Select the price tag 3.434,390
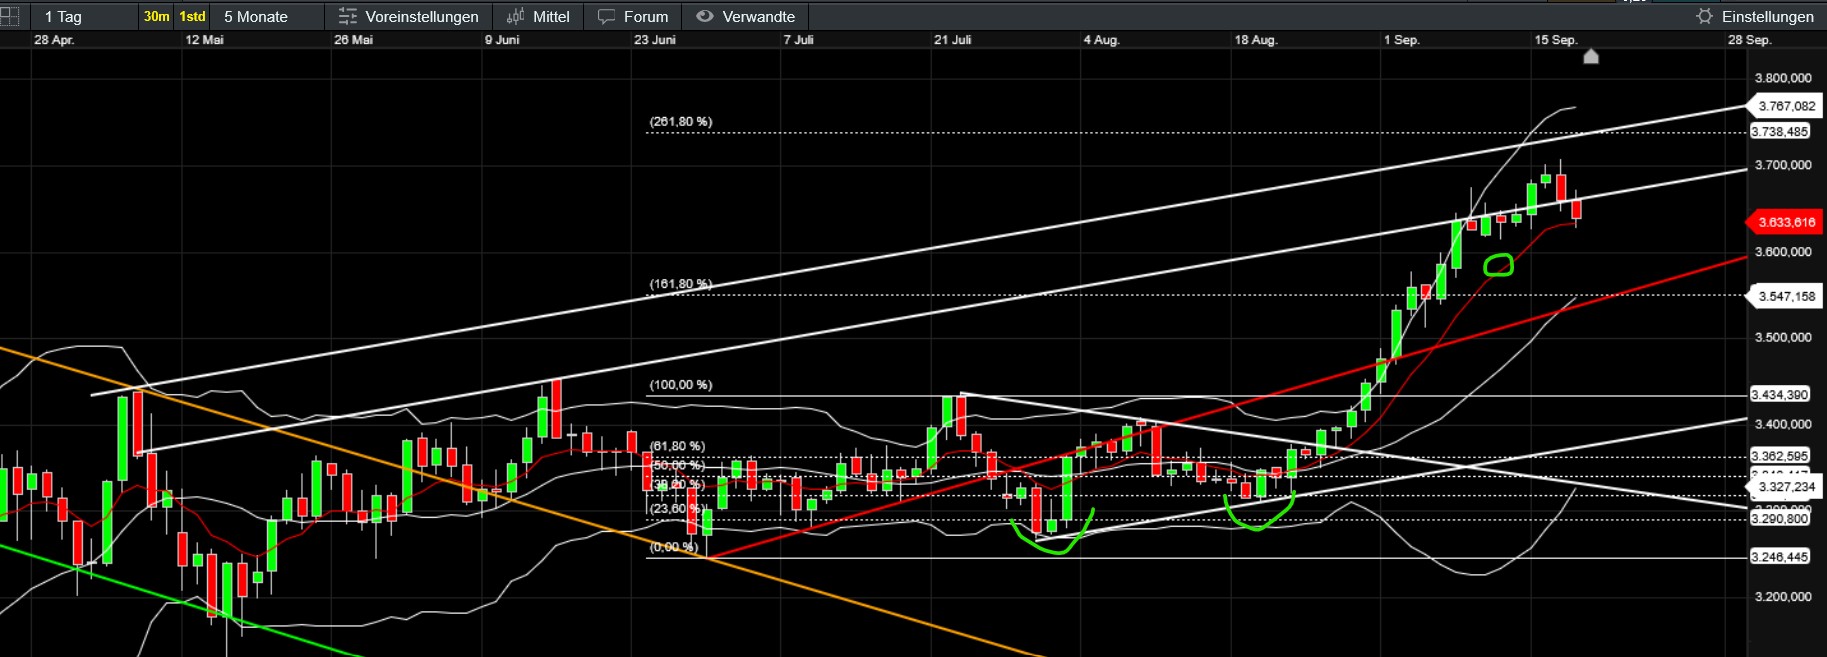Screen dimensions: 1827x657 click(1780, 395)
